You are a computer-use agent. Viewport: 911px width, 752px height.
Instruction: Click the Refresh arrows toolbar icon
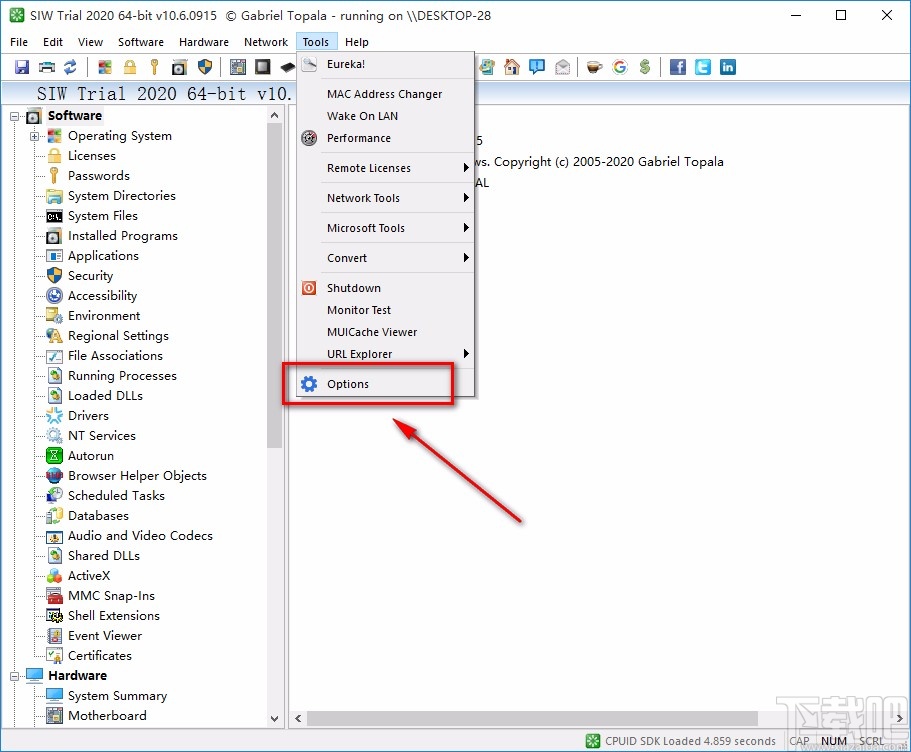[x=70, y=67]
